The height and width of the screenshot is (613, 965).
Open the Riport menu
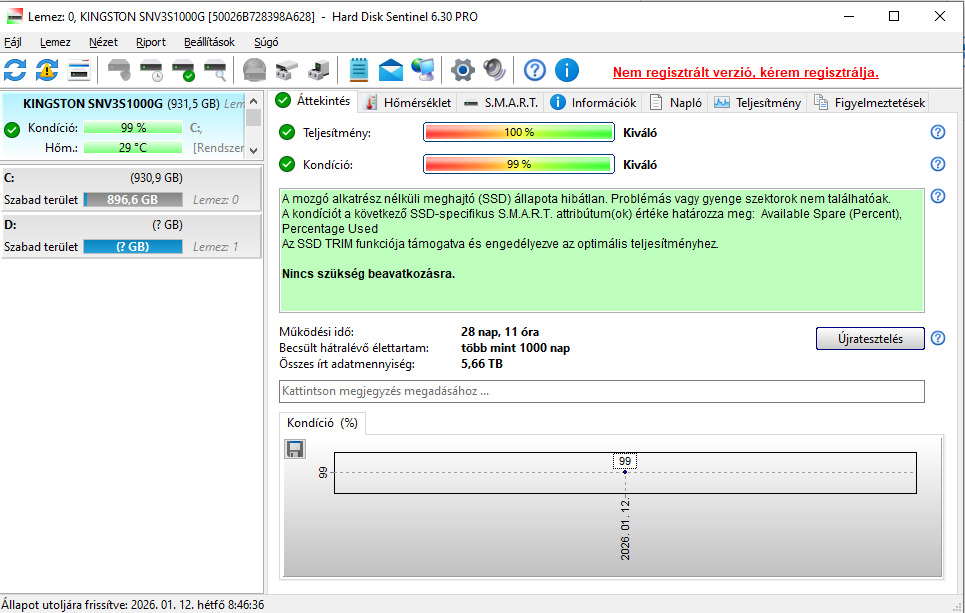point(151,42)
